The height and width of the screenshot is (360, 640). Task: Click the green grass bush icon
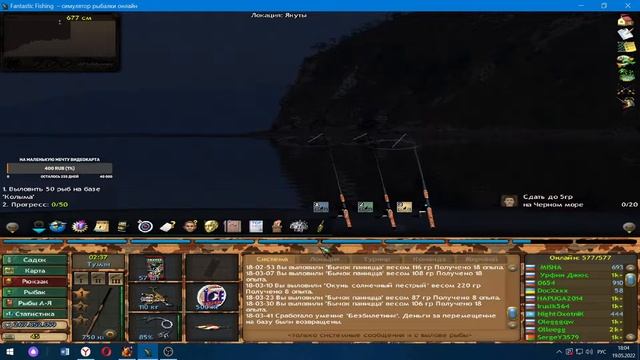[627, 74]
